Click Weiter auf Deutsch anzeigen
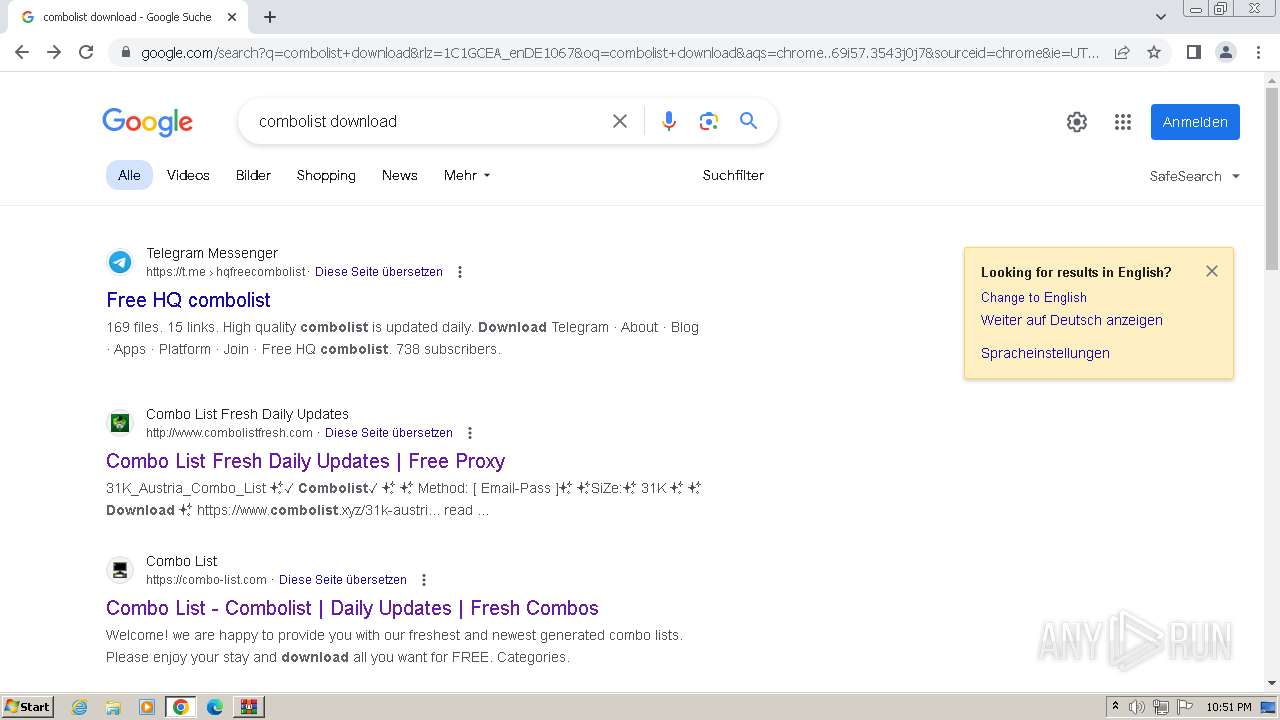The height and width of the screenshot is (720, 1280). point(1071,320)
